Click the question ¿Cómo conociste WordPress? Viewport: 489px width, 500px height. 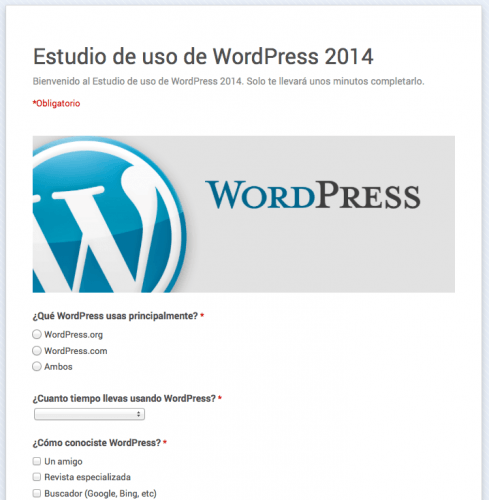tap(97, 443)
